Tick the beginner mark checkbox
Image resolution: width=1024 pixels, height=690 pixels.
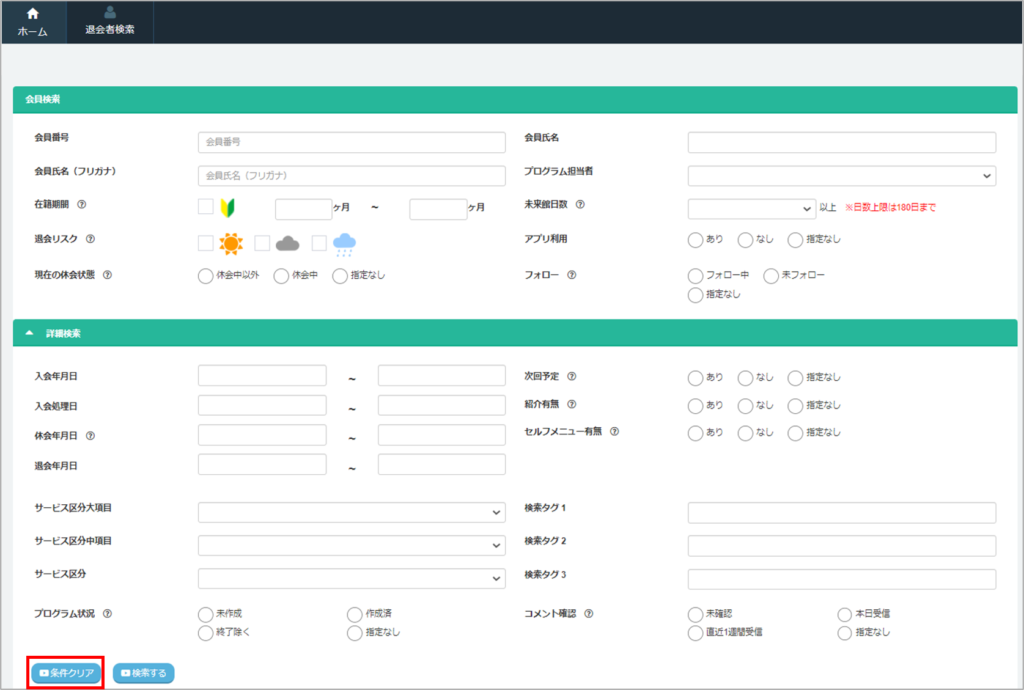[x=205, y=207]
